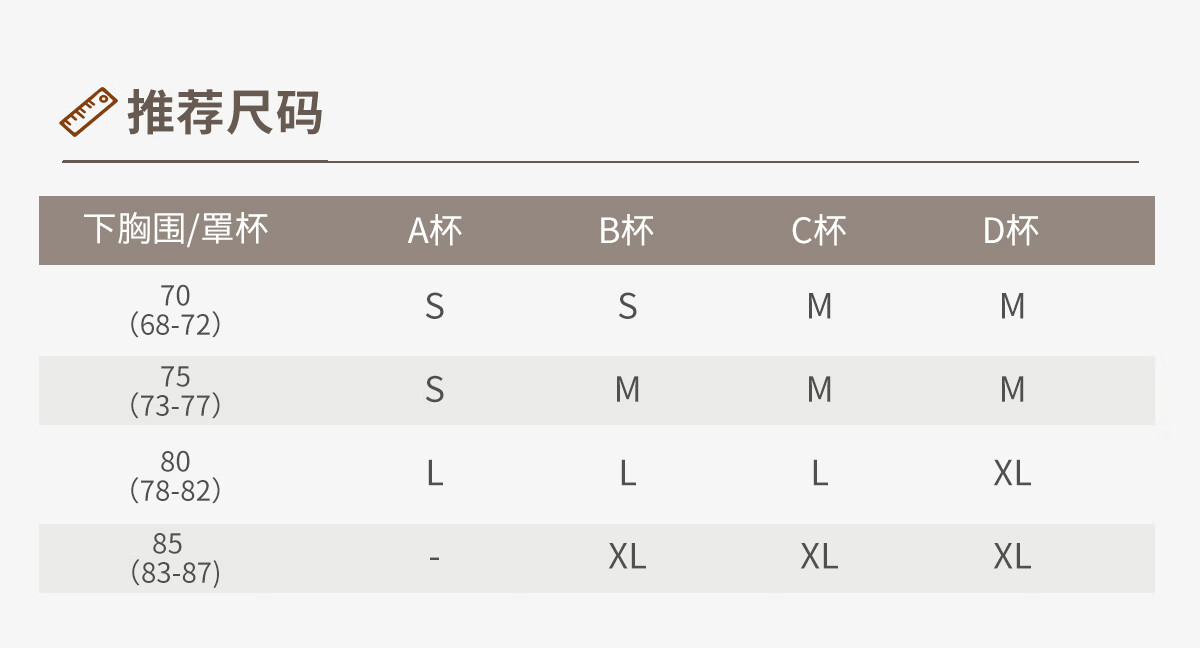Click the ruler icon beside 推荐尺码

[x=88, y=112]
